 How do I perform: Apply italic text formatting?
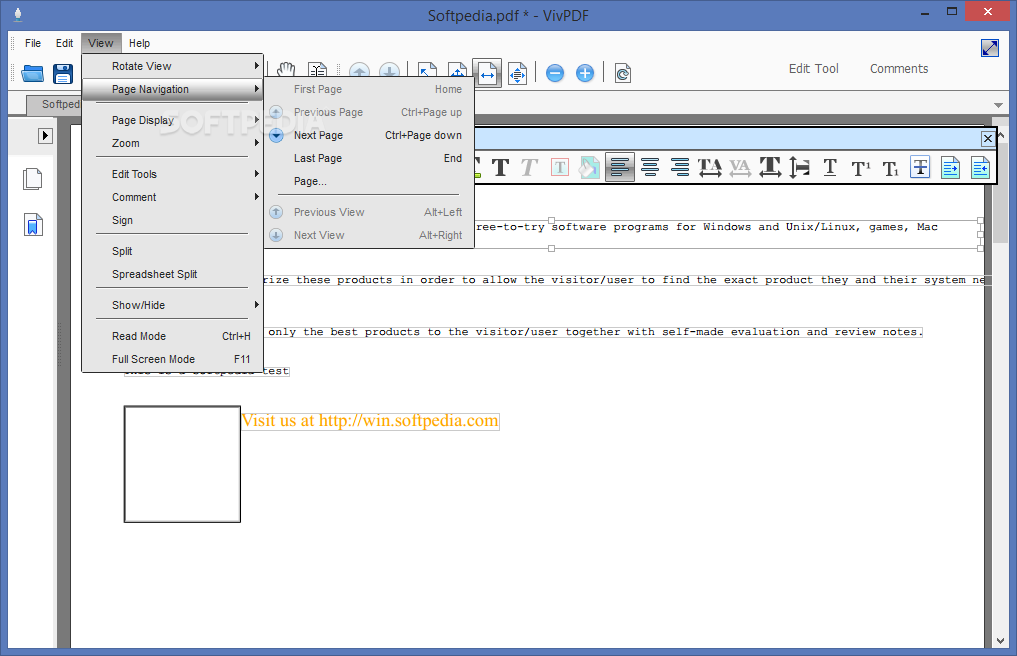pyautogui.click(x=529, y=168)
